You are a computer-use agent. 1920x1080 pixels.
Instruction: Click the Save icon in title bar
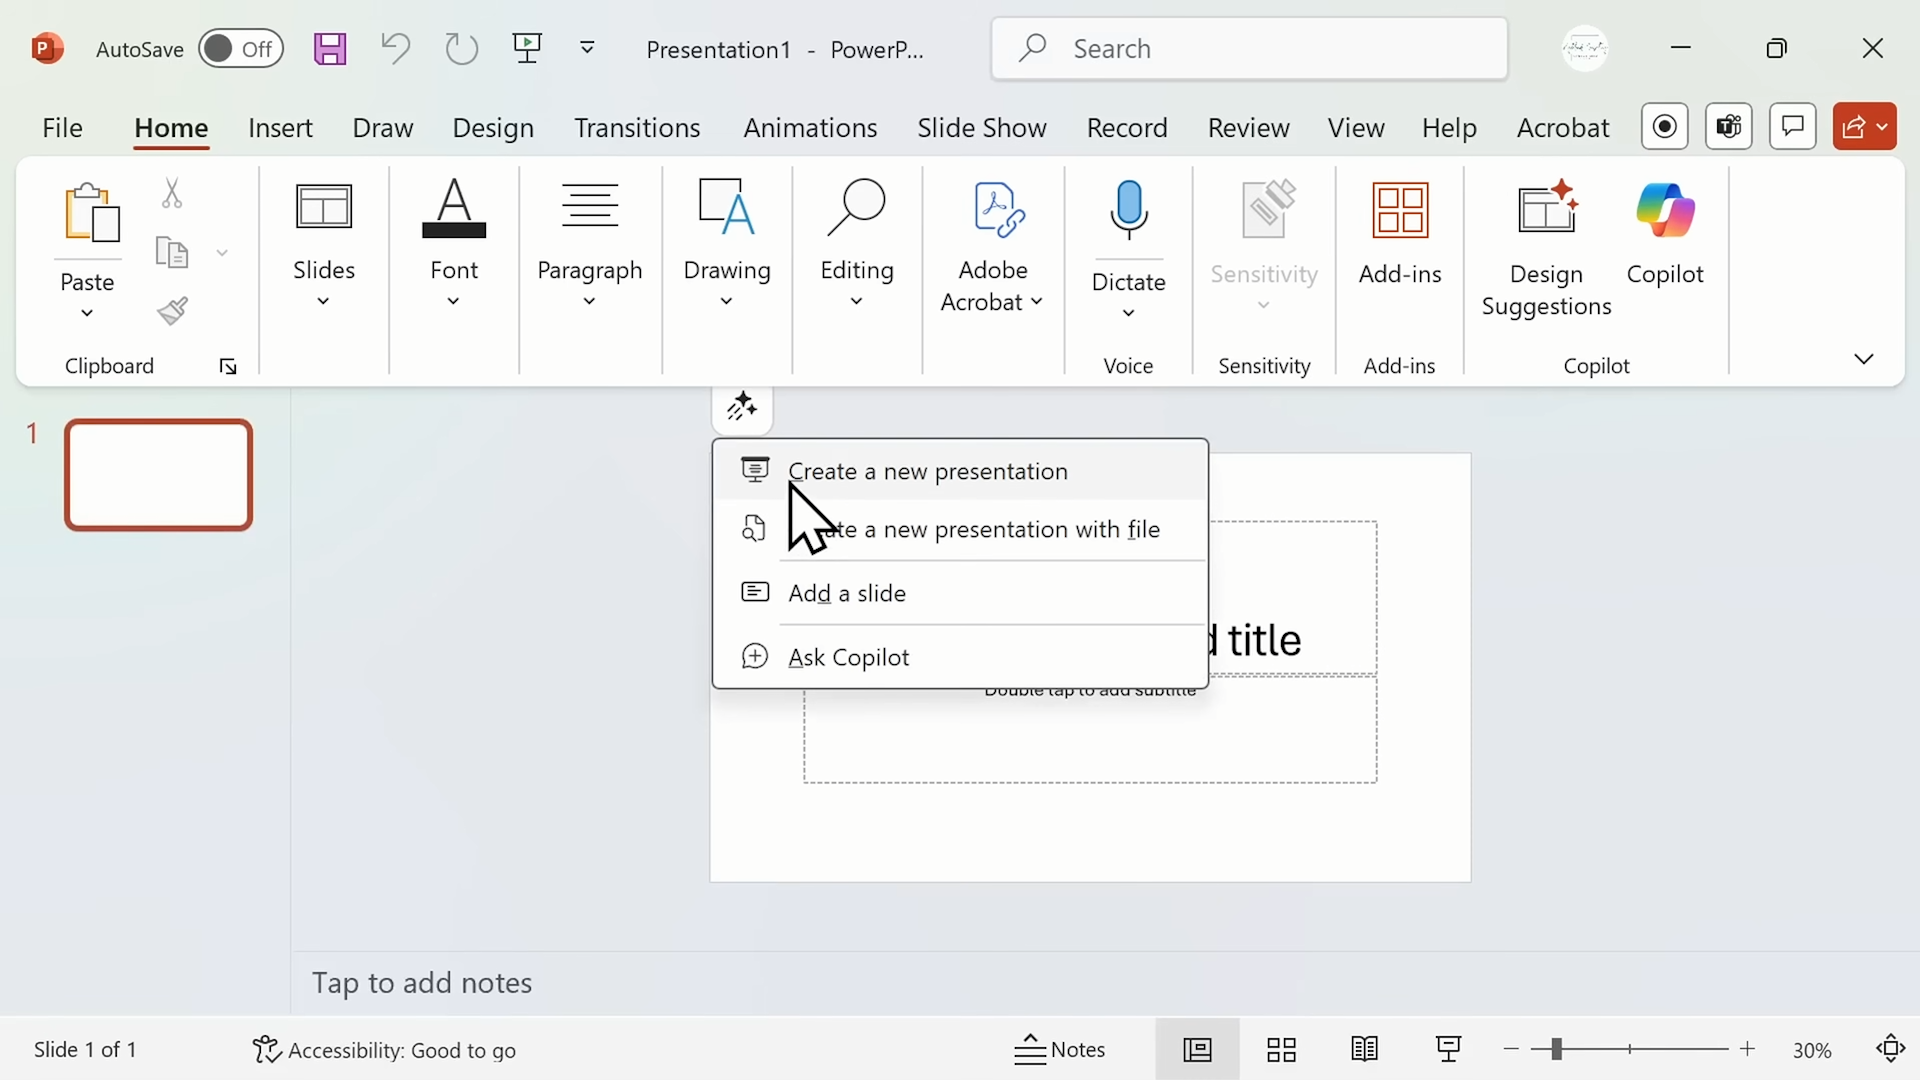click(x=330, y=48)
